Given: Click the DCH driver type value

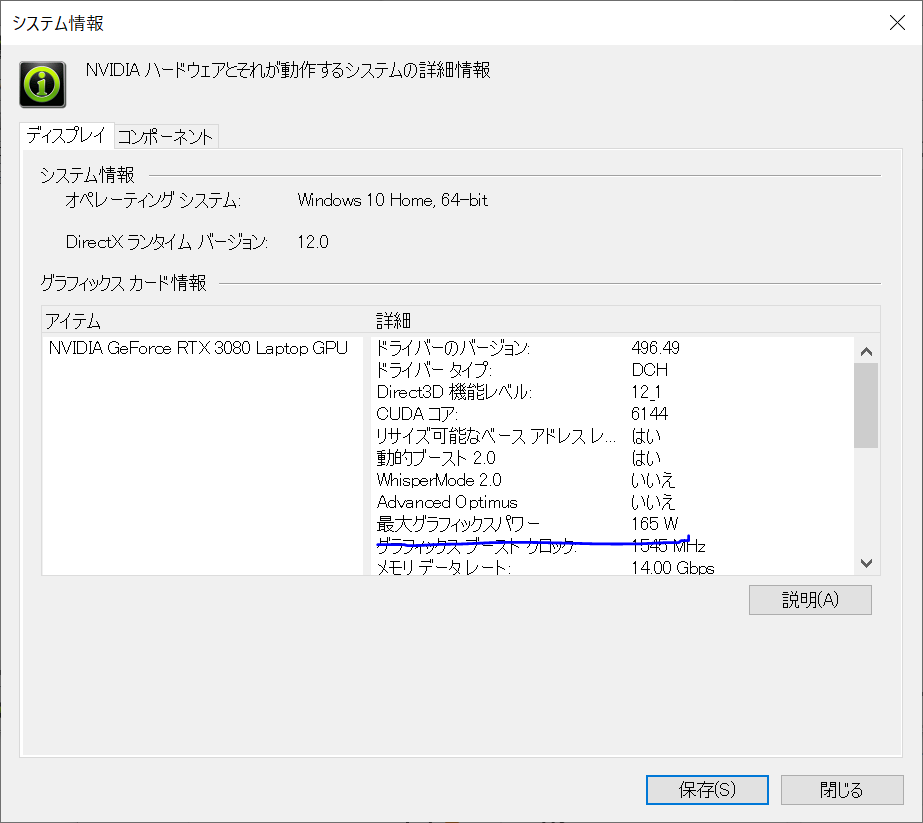Looking at the screenshot, I should click(x=649, y=370).
